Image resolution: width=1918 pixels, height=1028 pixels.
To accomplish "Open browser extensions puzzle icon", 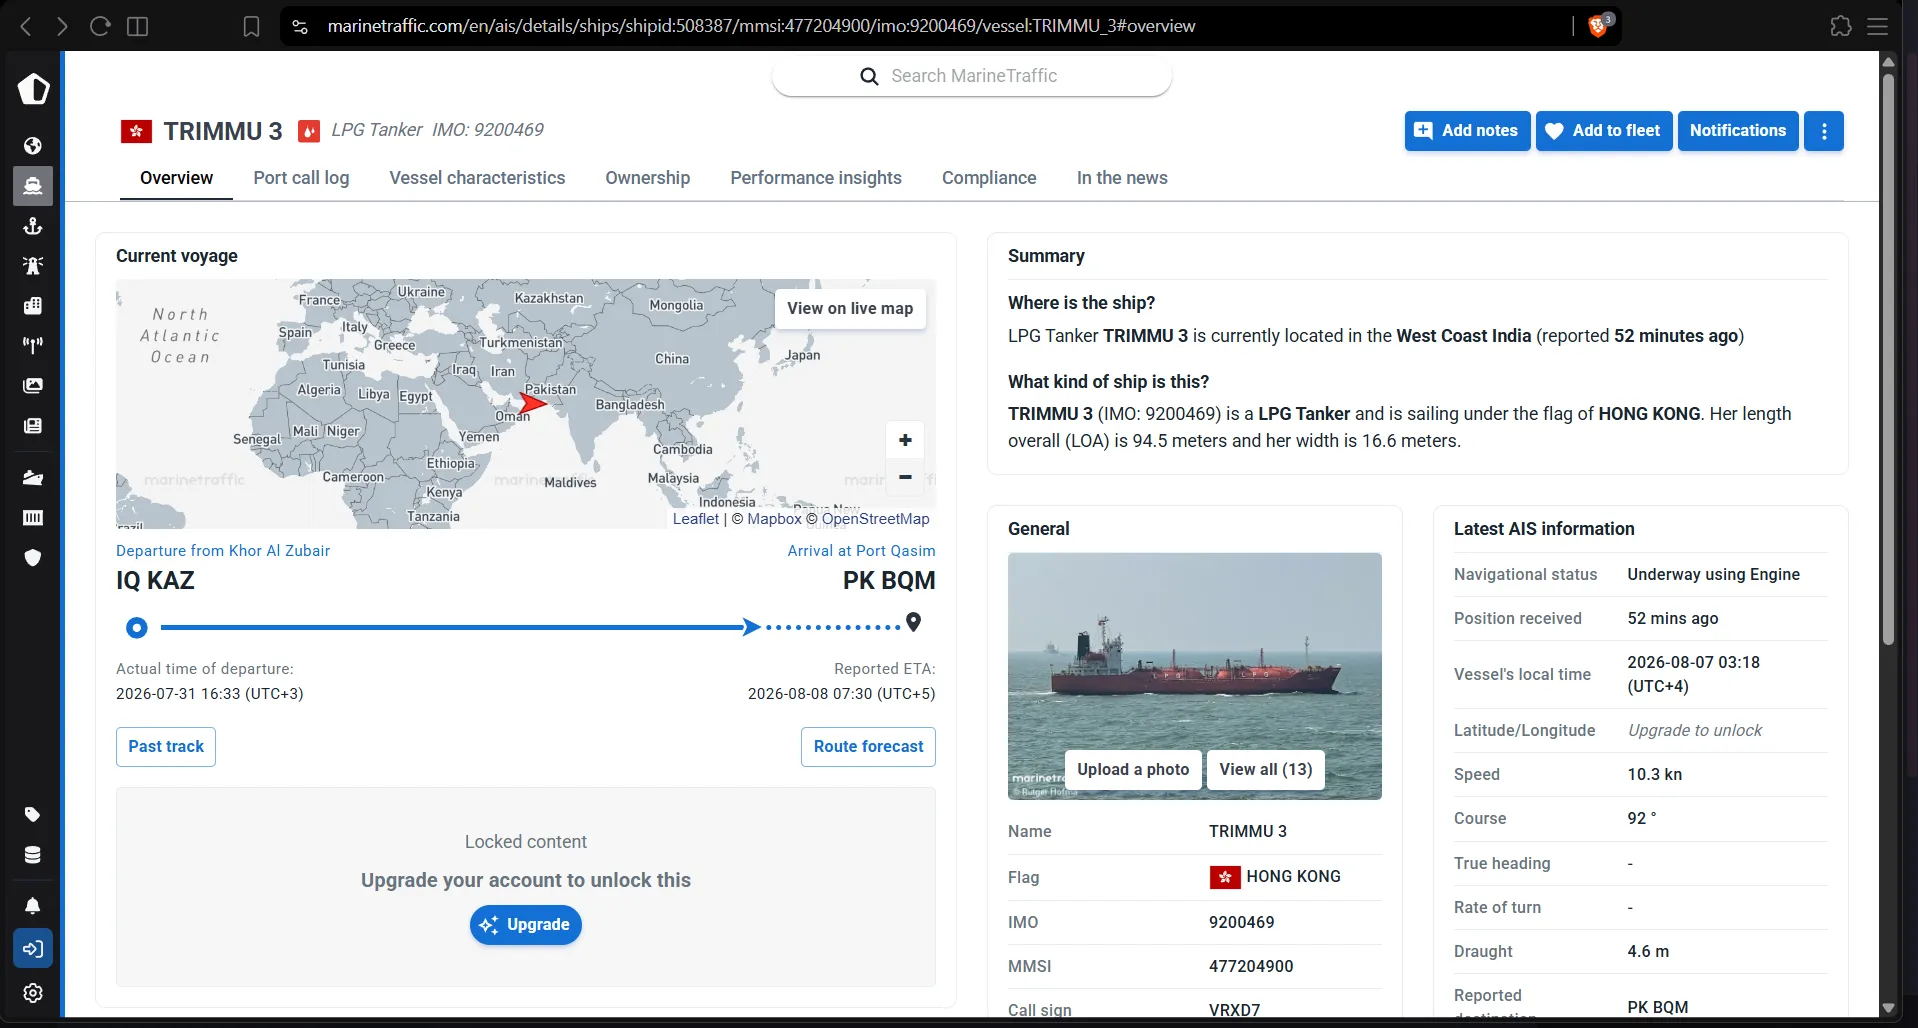I will tap(1841, 26).
